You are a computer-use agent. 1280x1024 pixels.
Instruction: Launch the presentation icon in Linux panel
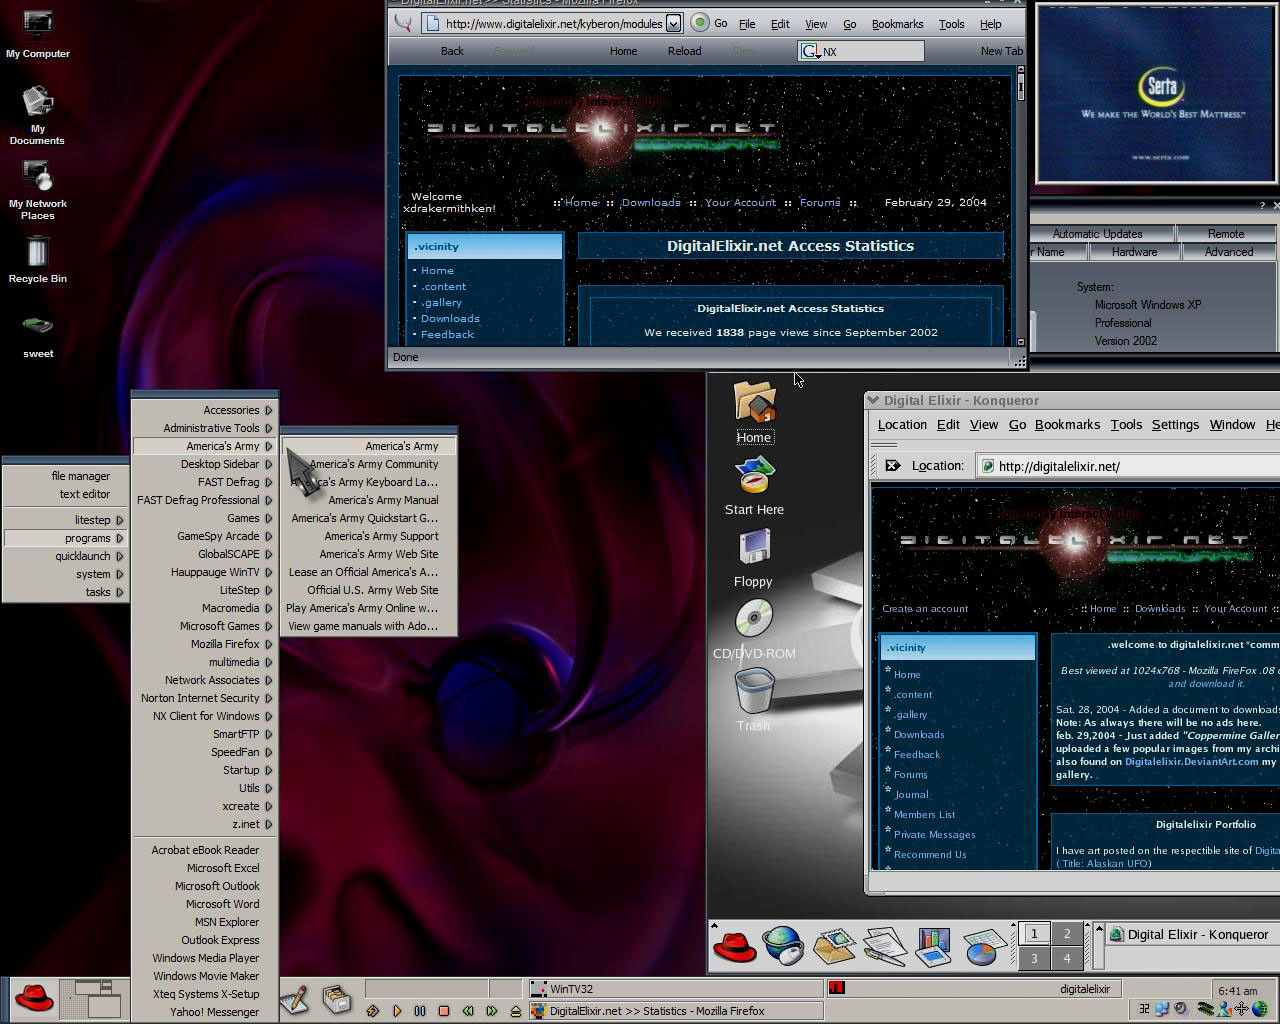[x=933, y=945]
